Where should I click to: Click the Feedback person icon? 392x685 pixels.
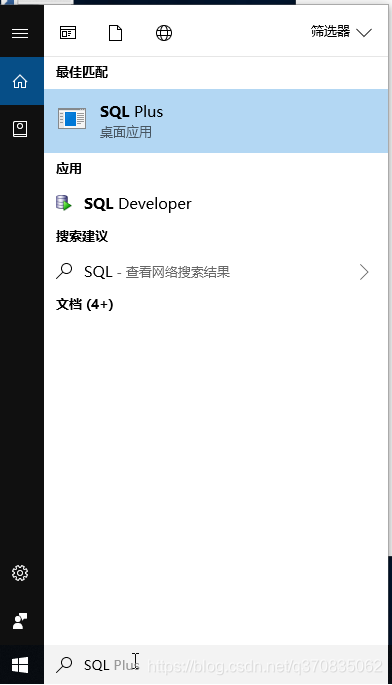20,621
